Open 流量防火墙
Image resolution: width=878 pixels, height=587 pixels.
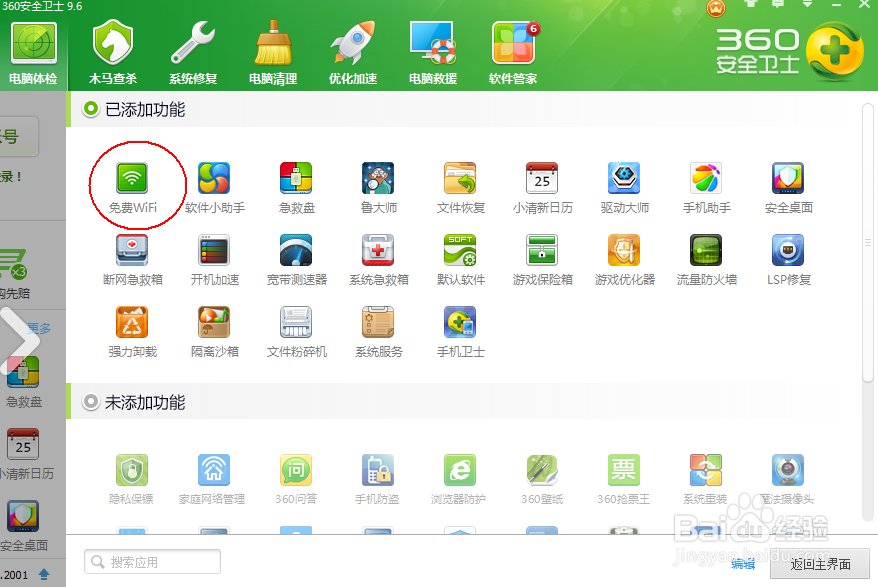pyautogui.click(x=707, y=260)
